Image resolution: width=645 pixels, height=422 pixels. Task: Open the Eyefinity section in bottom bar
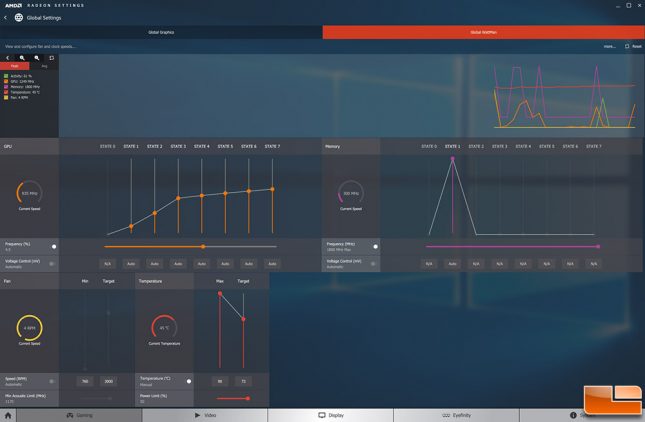pos(456,415)
